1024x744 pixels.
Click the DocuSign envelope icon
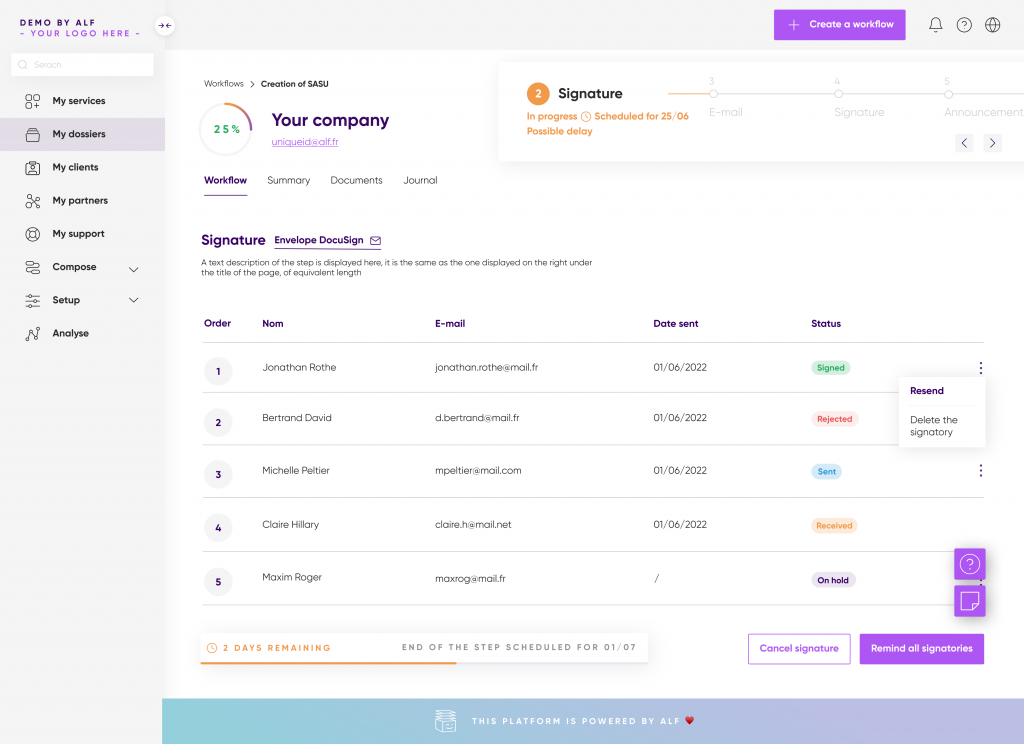[374, 240]
